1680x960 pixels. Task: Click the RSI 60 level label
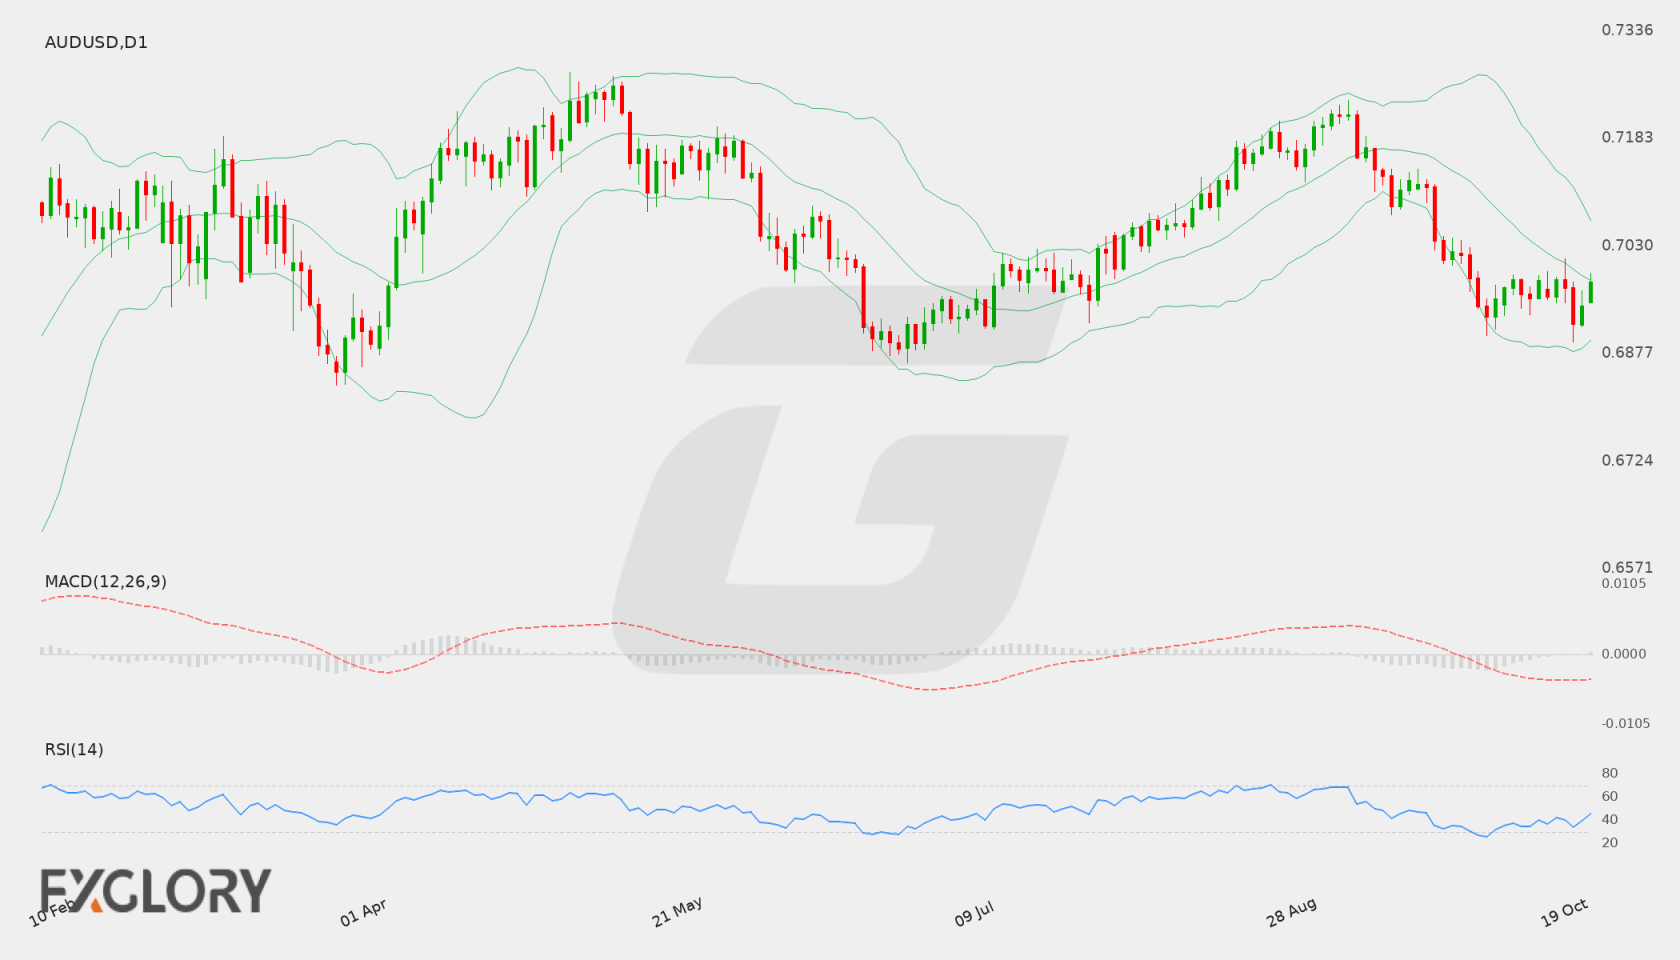[x=1610, y=796]
